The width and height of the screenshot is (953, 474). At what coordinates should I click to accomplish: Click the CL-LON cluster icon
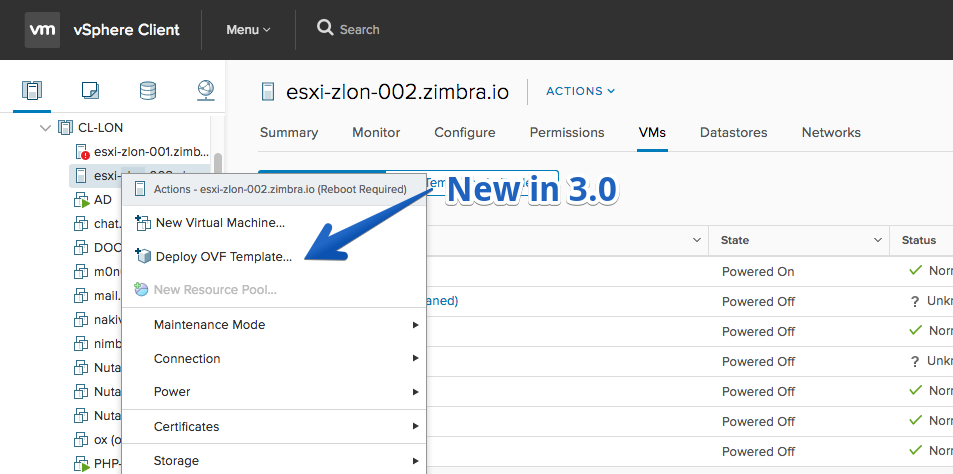point(64,128)
